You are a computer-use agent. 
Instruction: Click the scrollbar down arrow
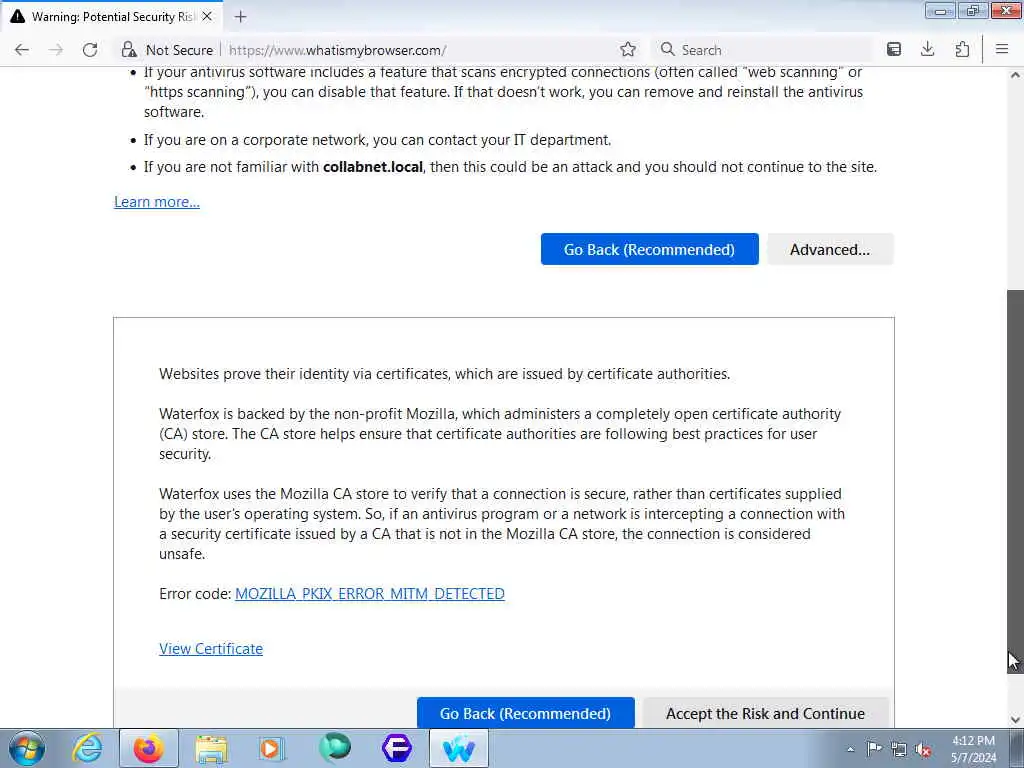[1015, 720]
